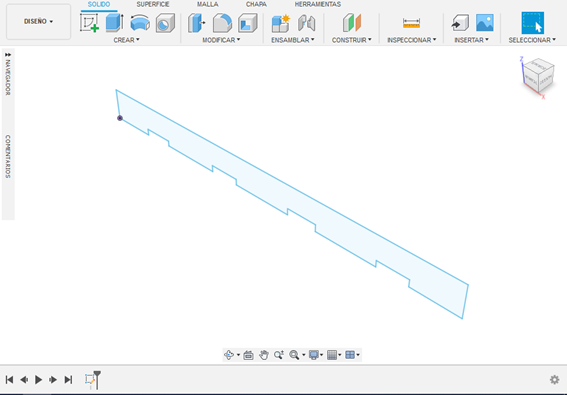Step forward one timeline feature

53,379
